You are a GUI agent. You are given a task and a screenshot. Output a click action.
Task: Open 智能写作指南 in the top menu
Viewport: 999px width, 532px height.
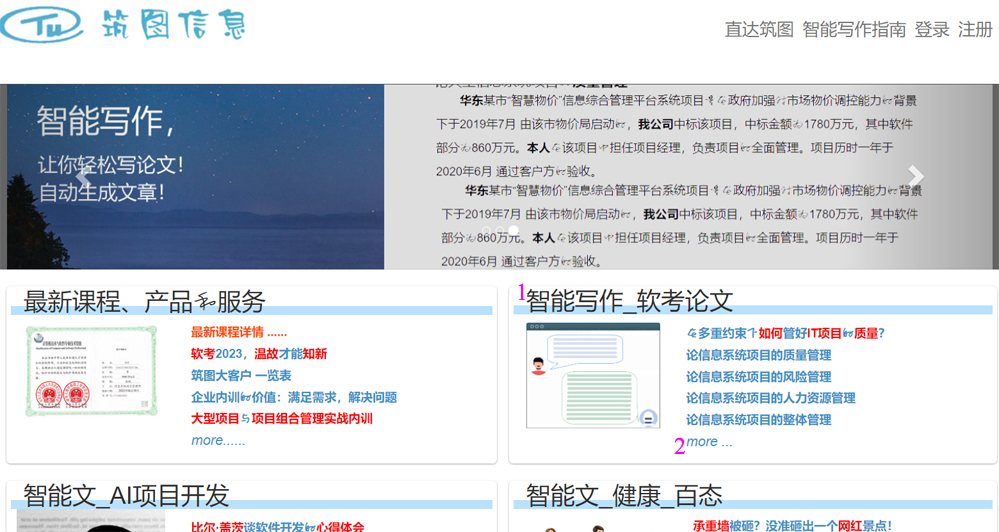click(x=854, y=29)
